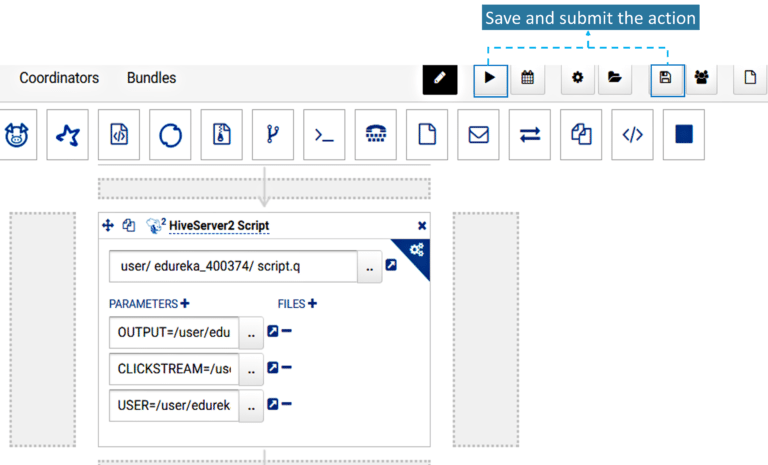Screen dimensions: 768x465
Task: Toggle edit mode with pencil button
Action: tap(439, 78)
